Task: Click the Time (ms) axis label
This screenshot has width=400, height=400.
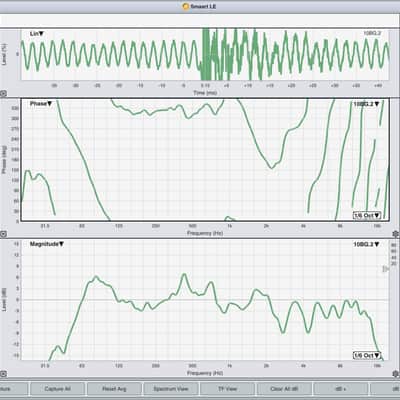Action: click(x=205, y=93)
